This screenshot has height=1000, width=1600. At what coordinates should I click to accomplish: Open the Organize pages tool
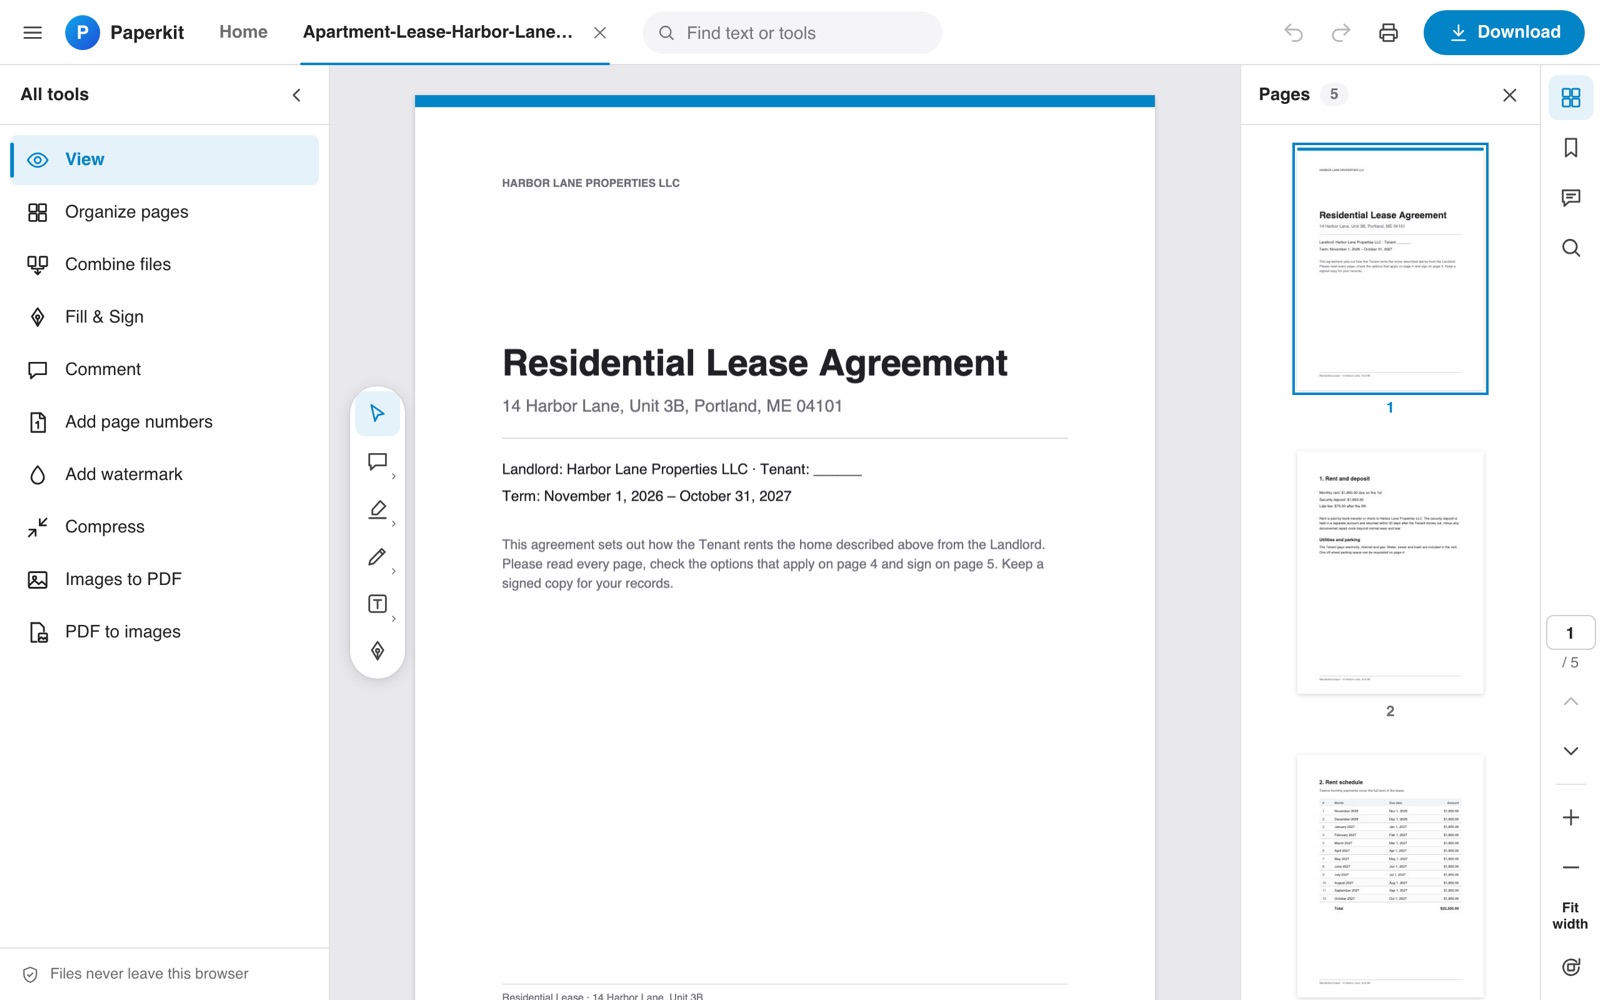[x=164, y=212]
